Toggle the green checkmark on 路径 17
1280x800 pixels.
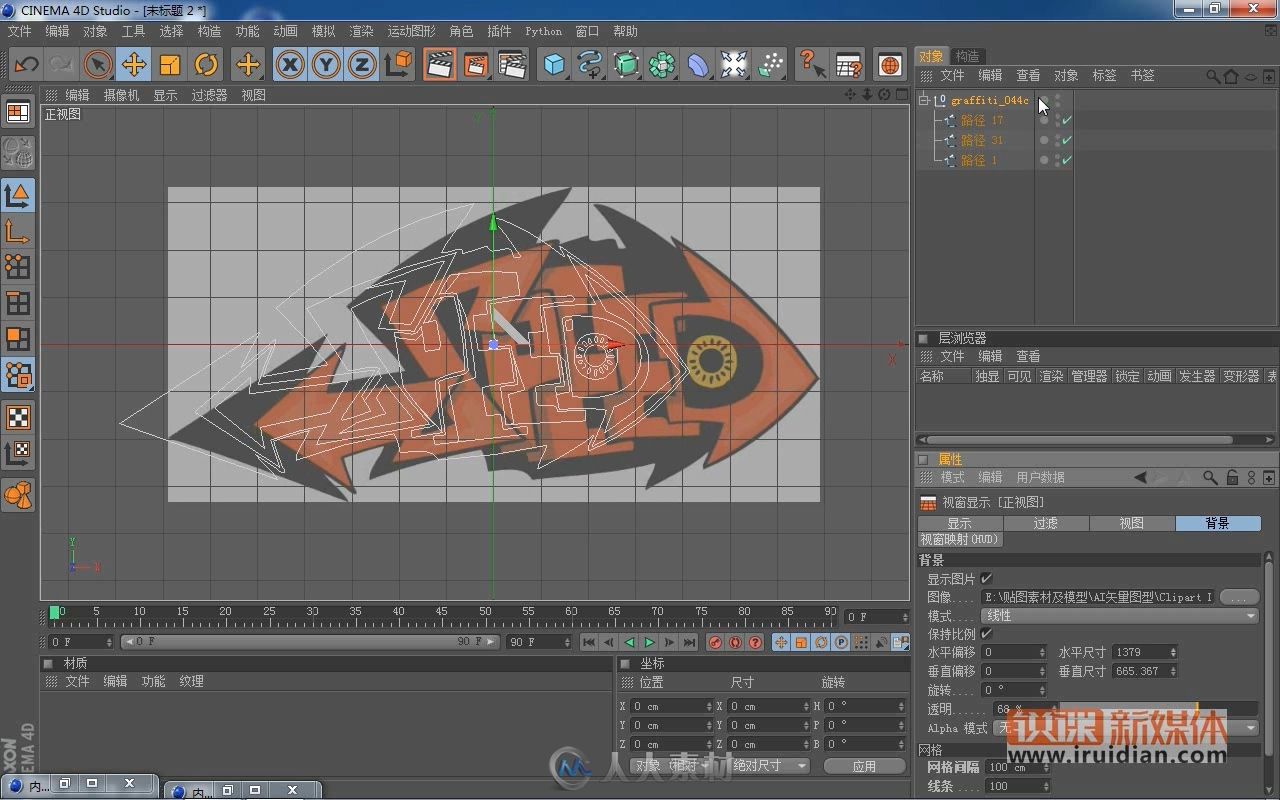pos(1067,120)
